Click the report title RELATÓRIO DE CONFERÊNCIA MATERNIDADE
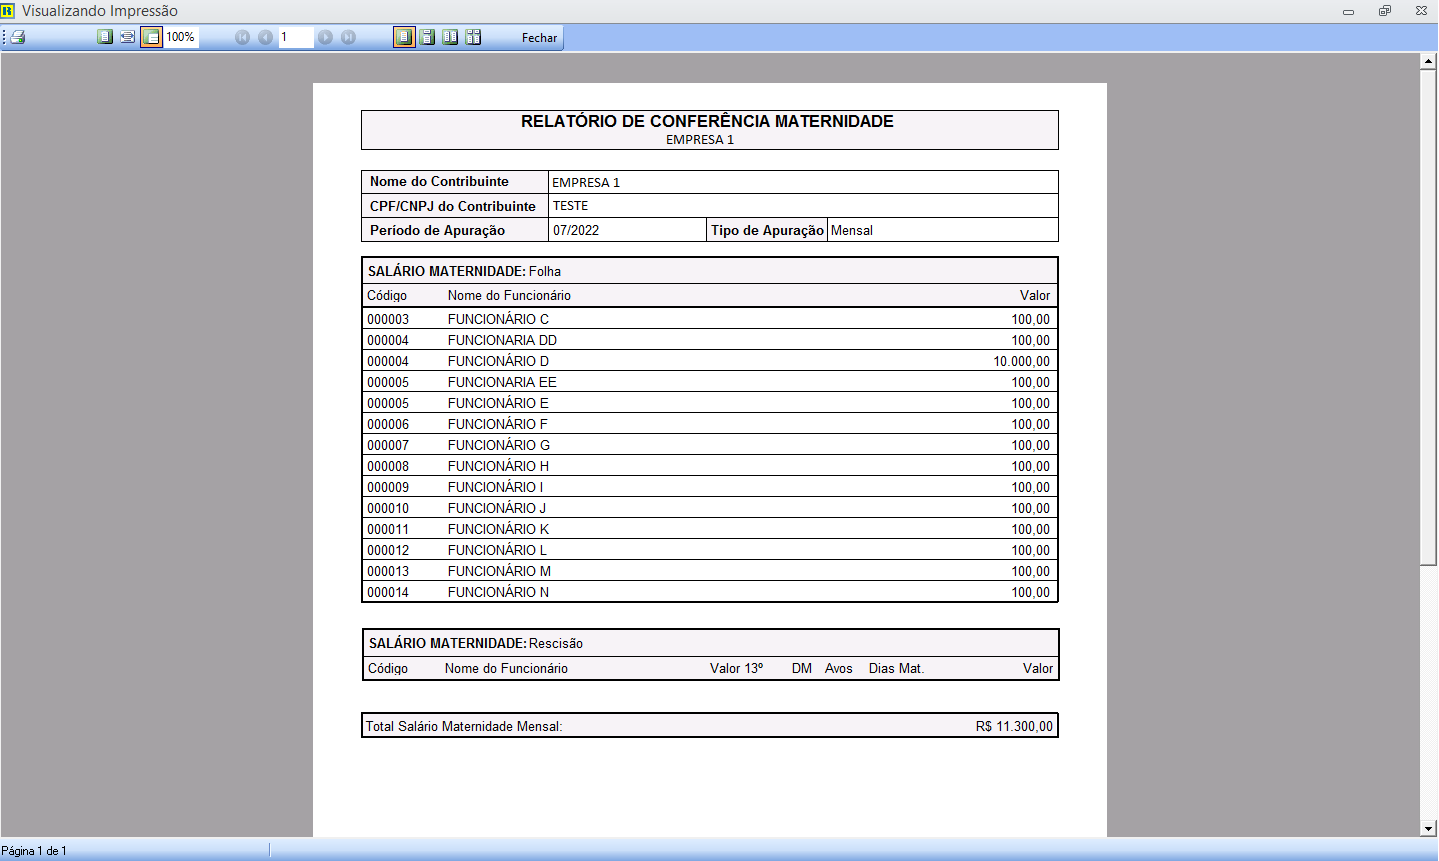The image size is (1439, 861). (707, 121)
